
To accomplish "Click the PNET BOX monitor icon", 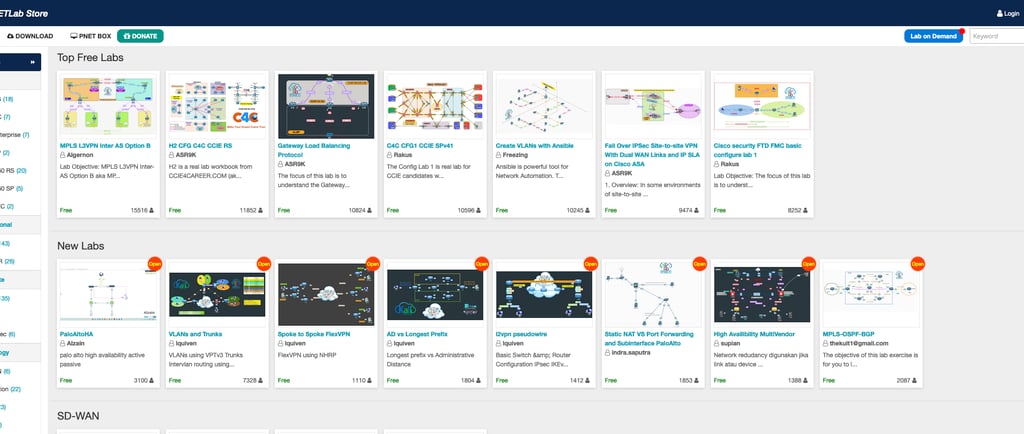I will (x=74, y=37).
